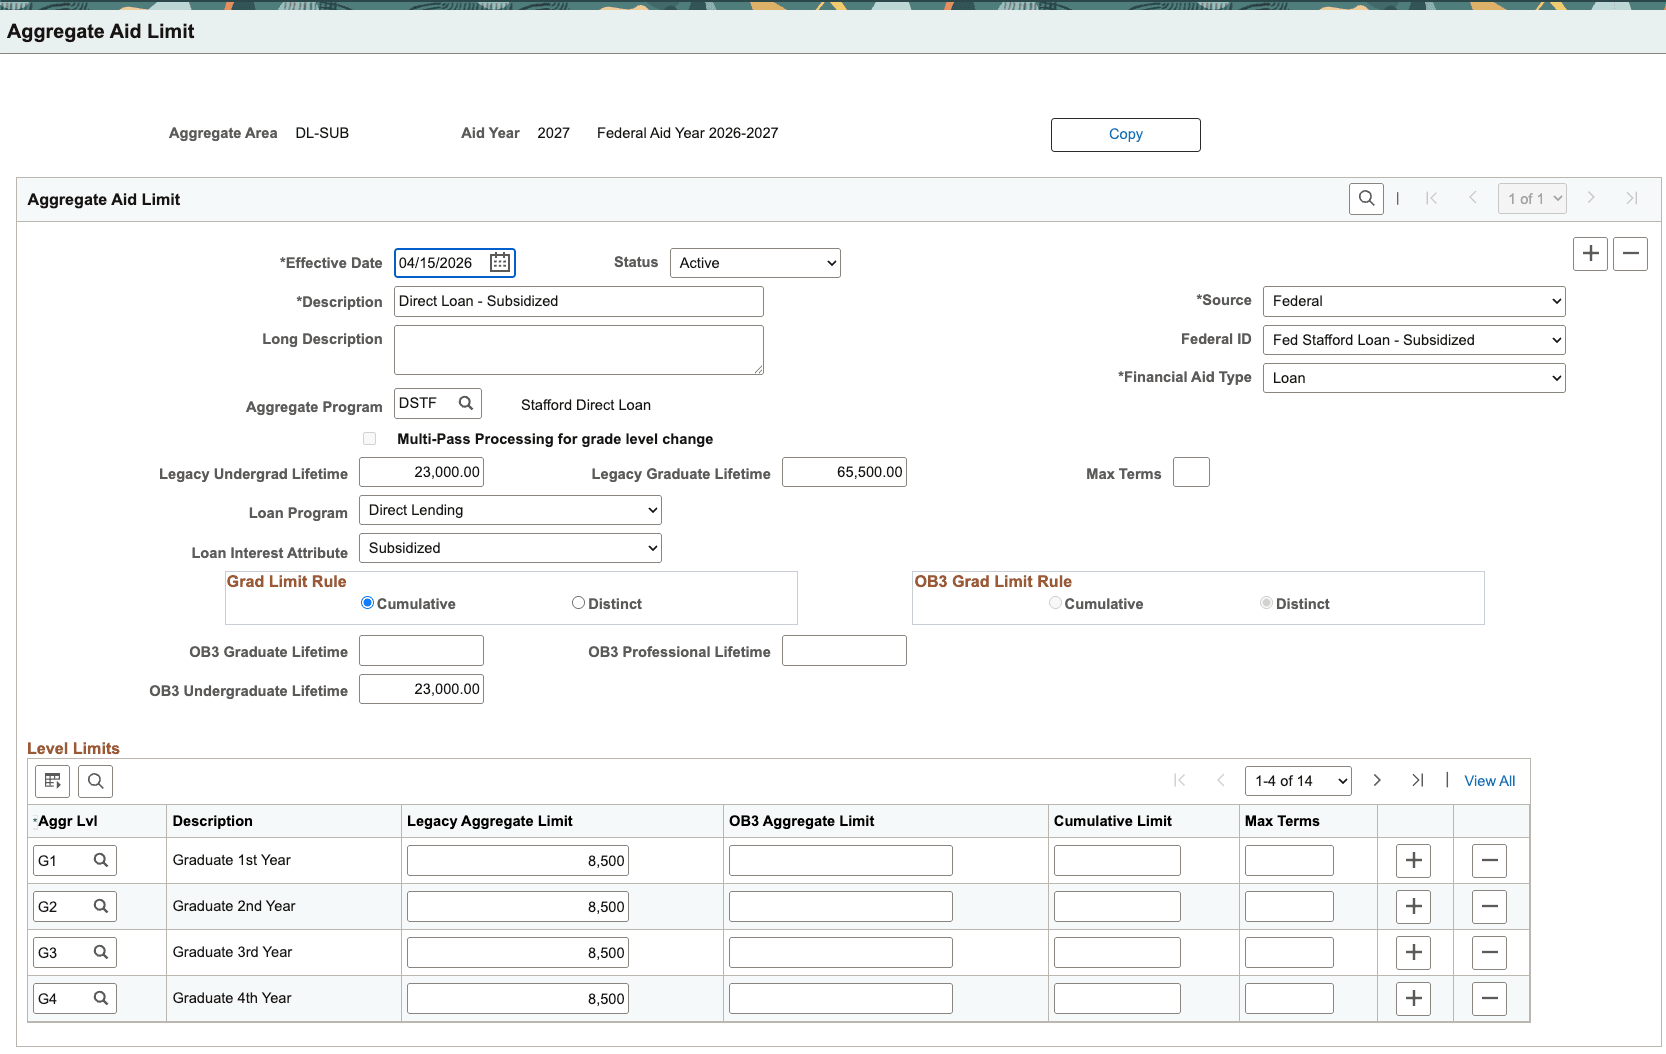This screenshot has height=1054, width=1666.
Task: Sort by Cumulative Limit column header
Action: [1113, 821]
